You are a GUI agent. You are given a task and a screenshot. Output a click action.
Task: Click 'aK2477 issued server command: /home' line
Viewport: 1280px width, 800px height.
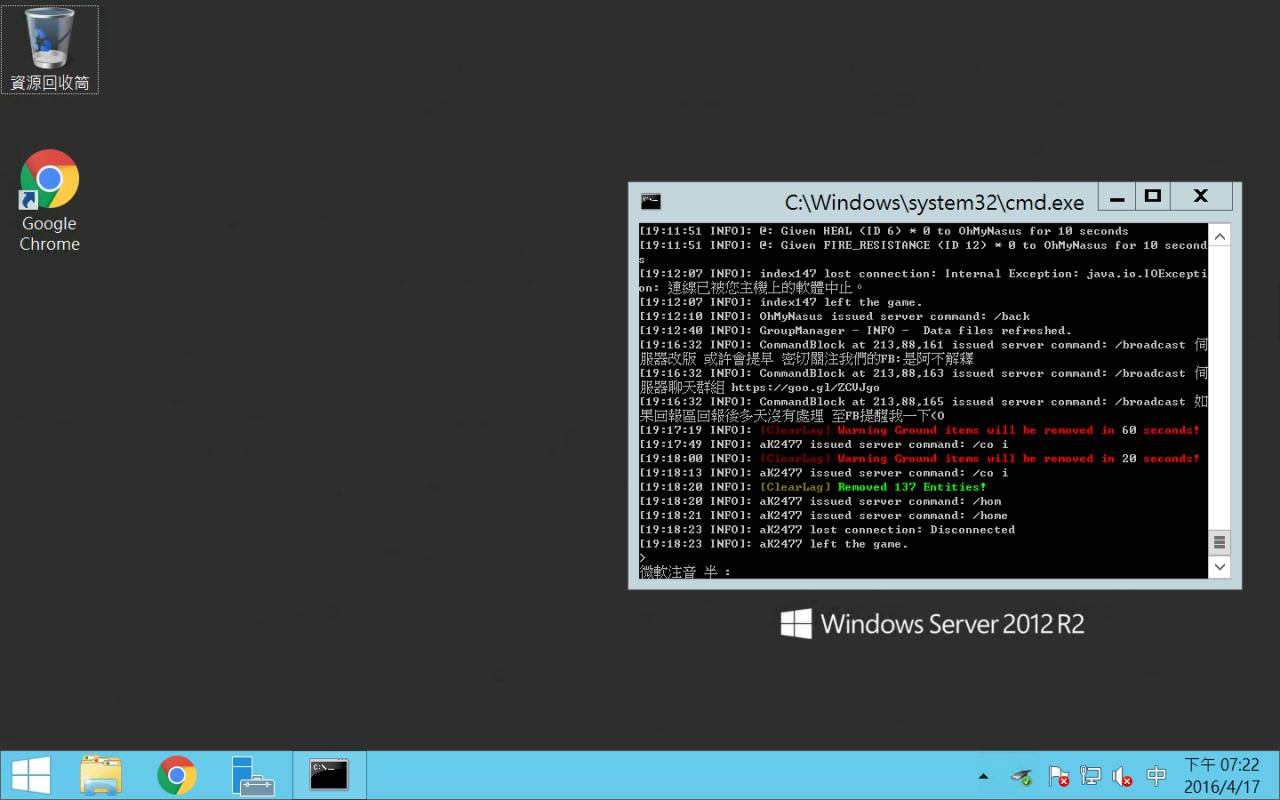824,516
